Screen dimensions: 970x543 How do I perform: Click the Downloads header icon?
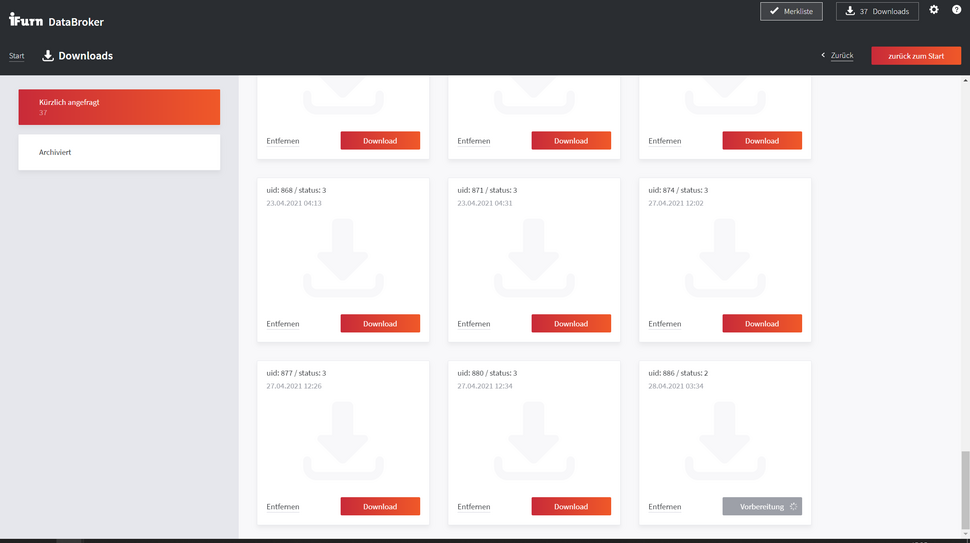tap(48, 56)
